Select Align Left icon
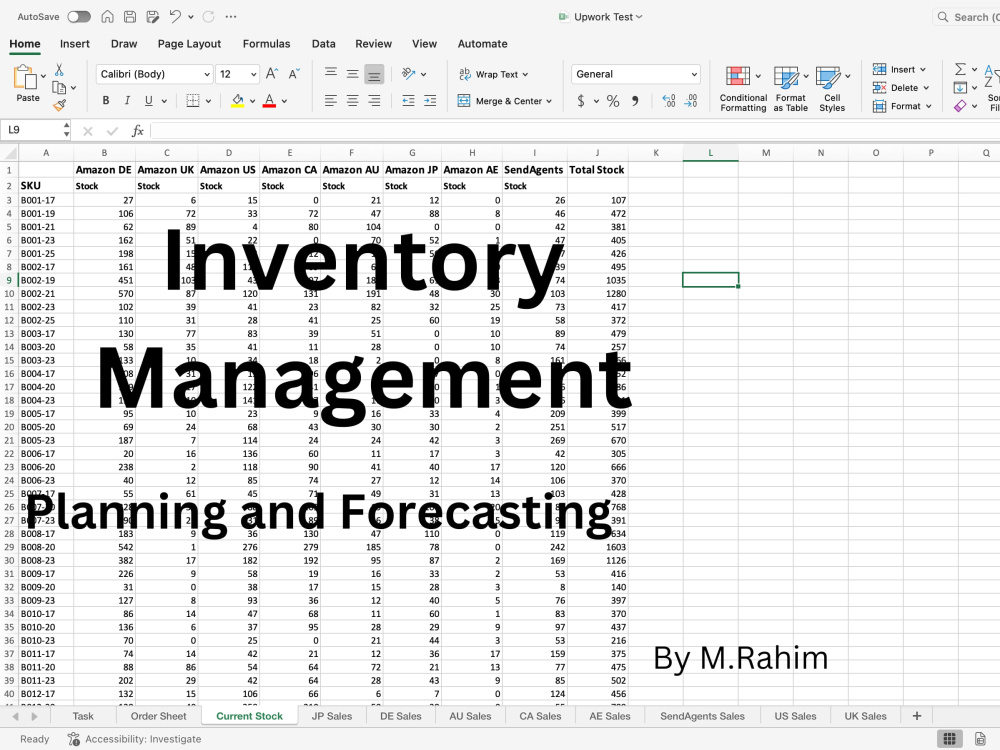1000x750 pixels. tap(330, 101)
